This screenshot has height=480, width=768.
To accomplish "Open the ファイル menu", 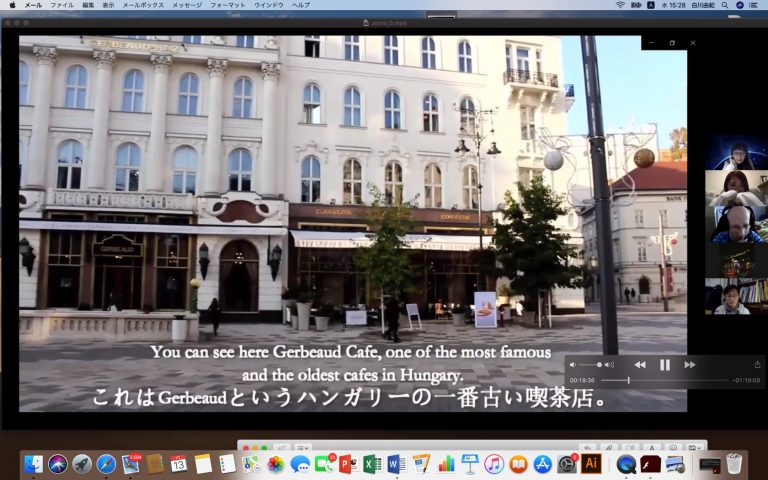I will tap(62, 5).
